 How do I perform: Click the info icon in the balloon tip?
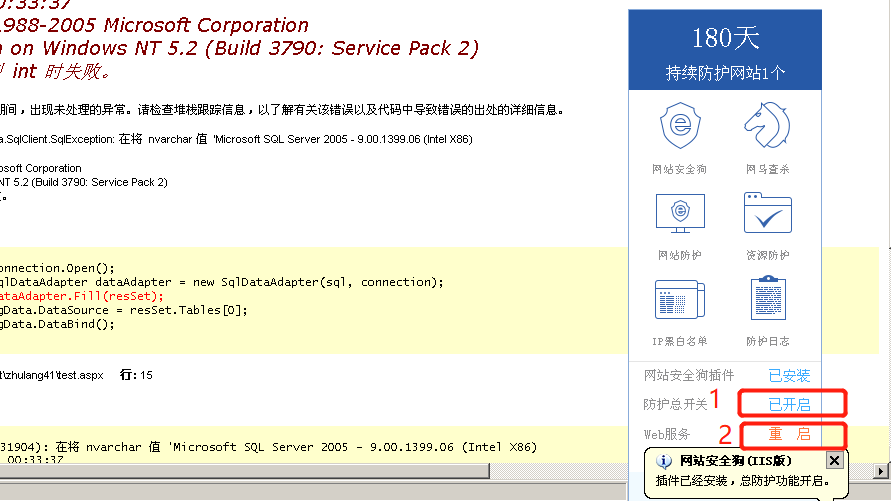[664, 461]
